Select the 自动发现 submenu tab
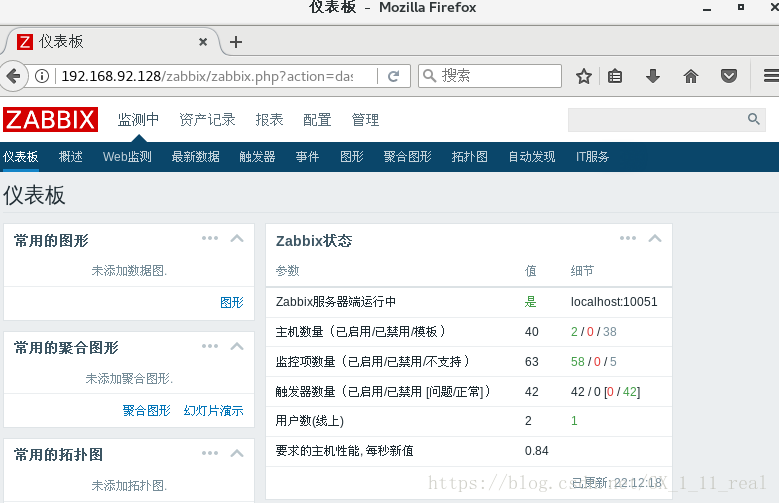The image size is (779, 503). click(532, 157)
